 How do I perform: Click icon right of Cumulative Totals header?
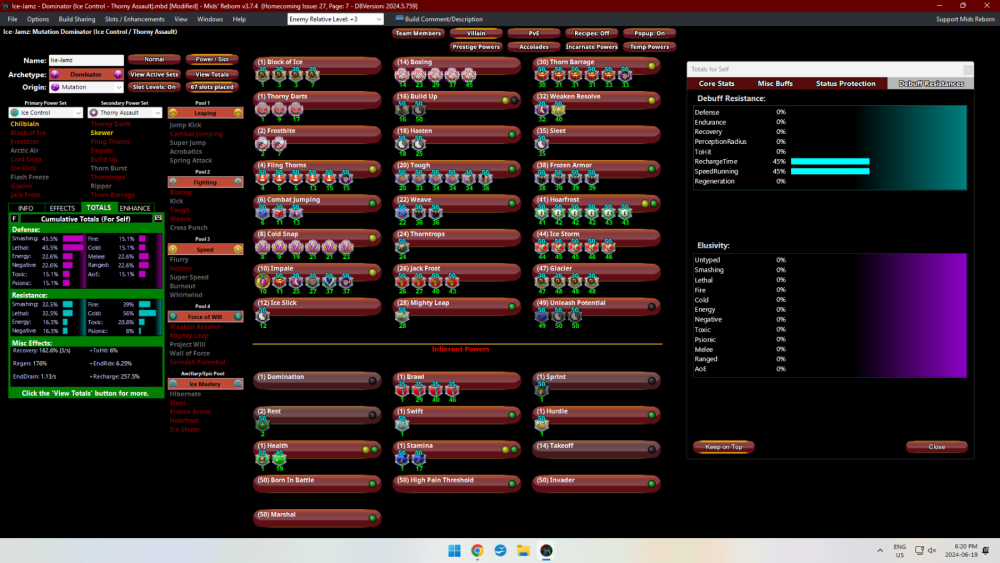coord(158,219)
